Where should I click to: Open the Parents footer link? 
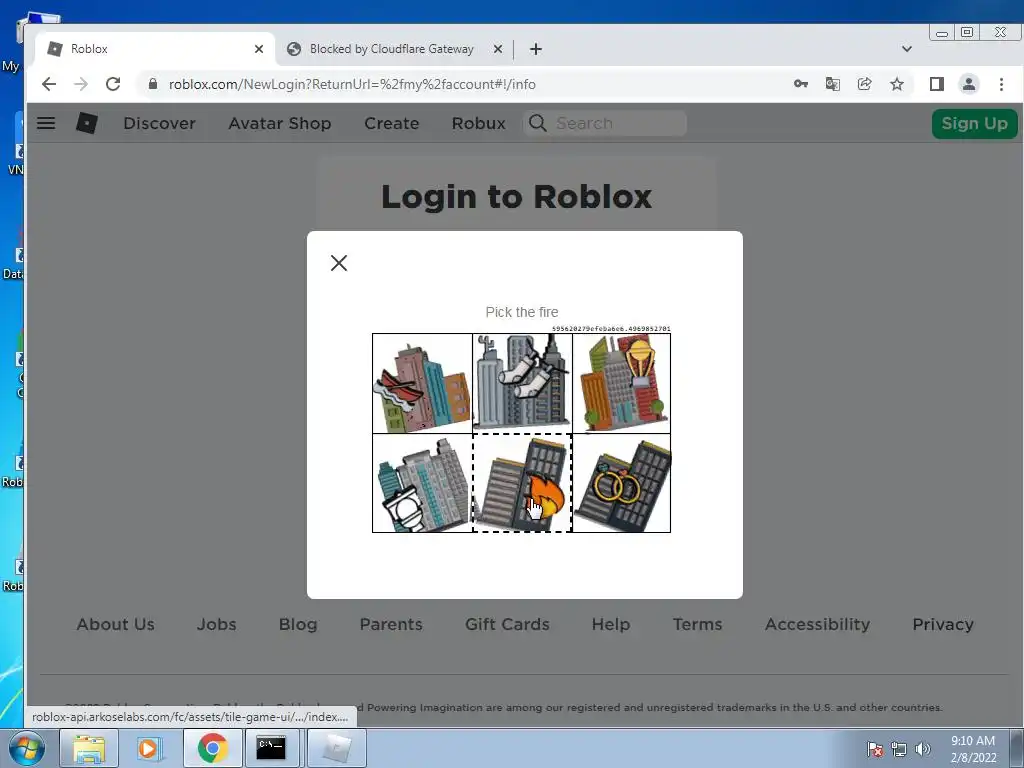pos(391,624)
